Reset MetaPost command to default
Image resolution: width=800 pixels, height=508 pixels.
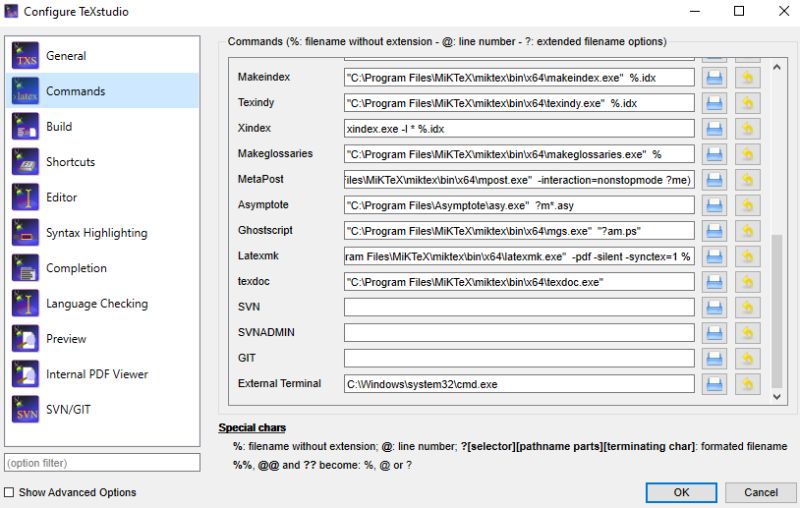point(747,180)
